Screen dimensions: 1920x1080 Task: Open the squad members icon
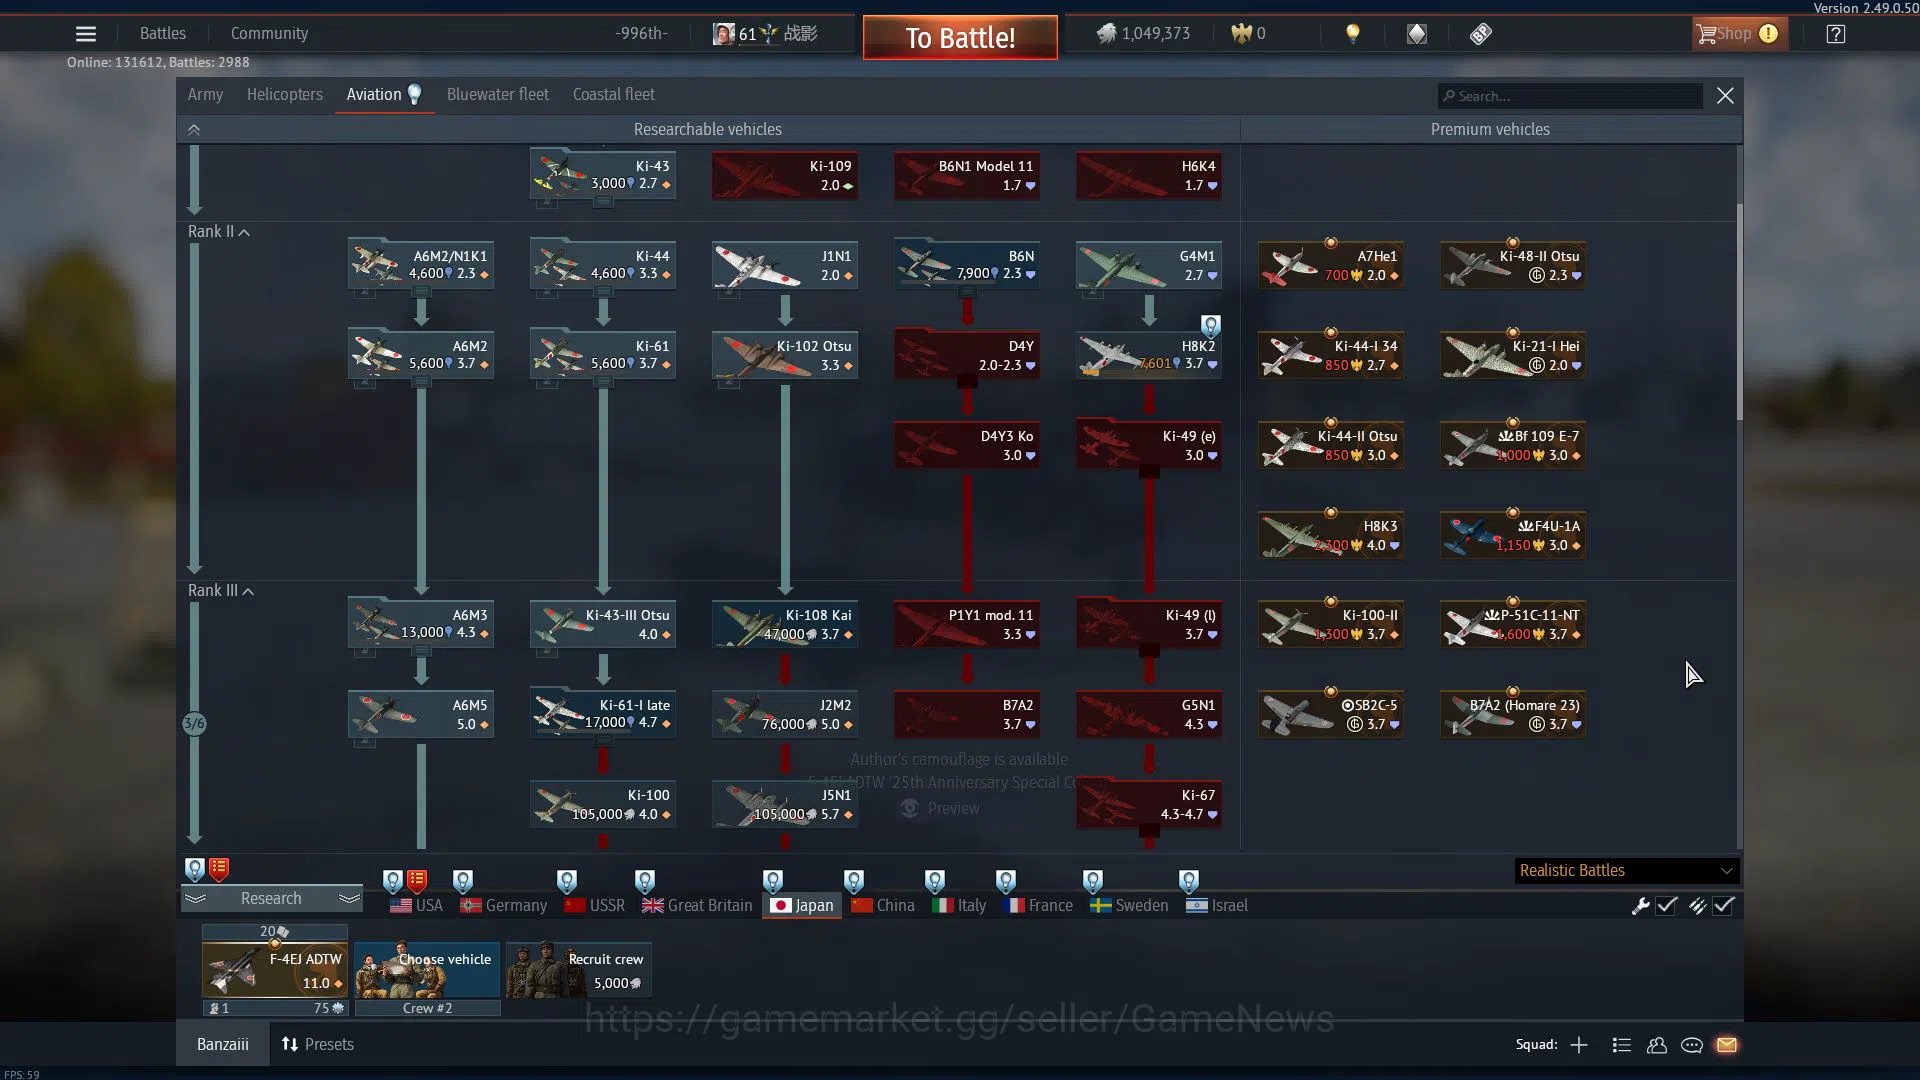click(x=1657, y=1045)
